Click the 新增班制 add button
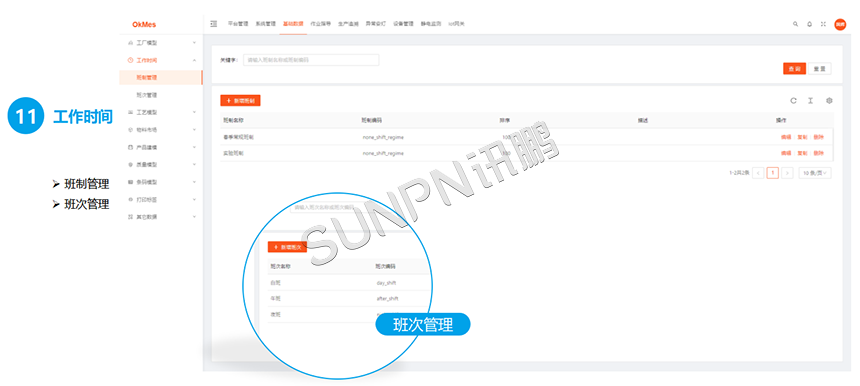This screenshot has width=860, height=386. [x=240, y=101]
